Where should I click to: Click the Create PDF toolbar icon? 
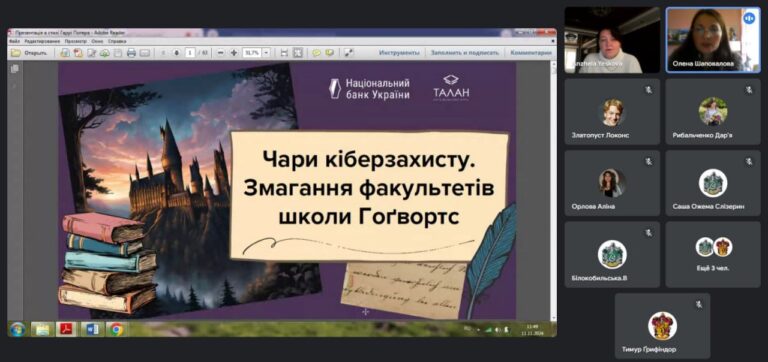point(65,53)
